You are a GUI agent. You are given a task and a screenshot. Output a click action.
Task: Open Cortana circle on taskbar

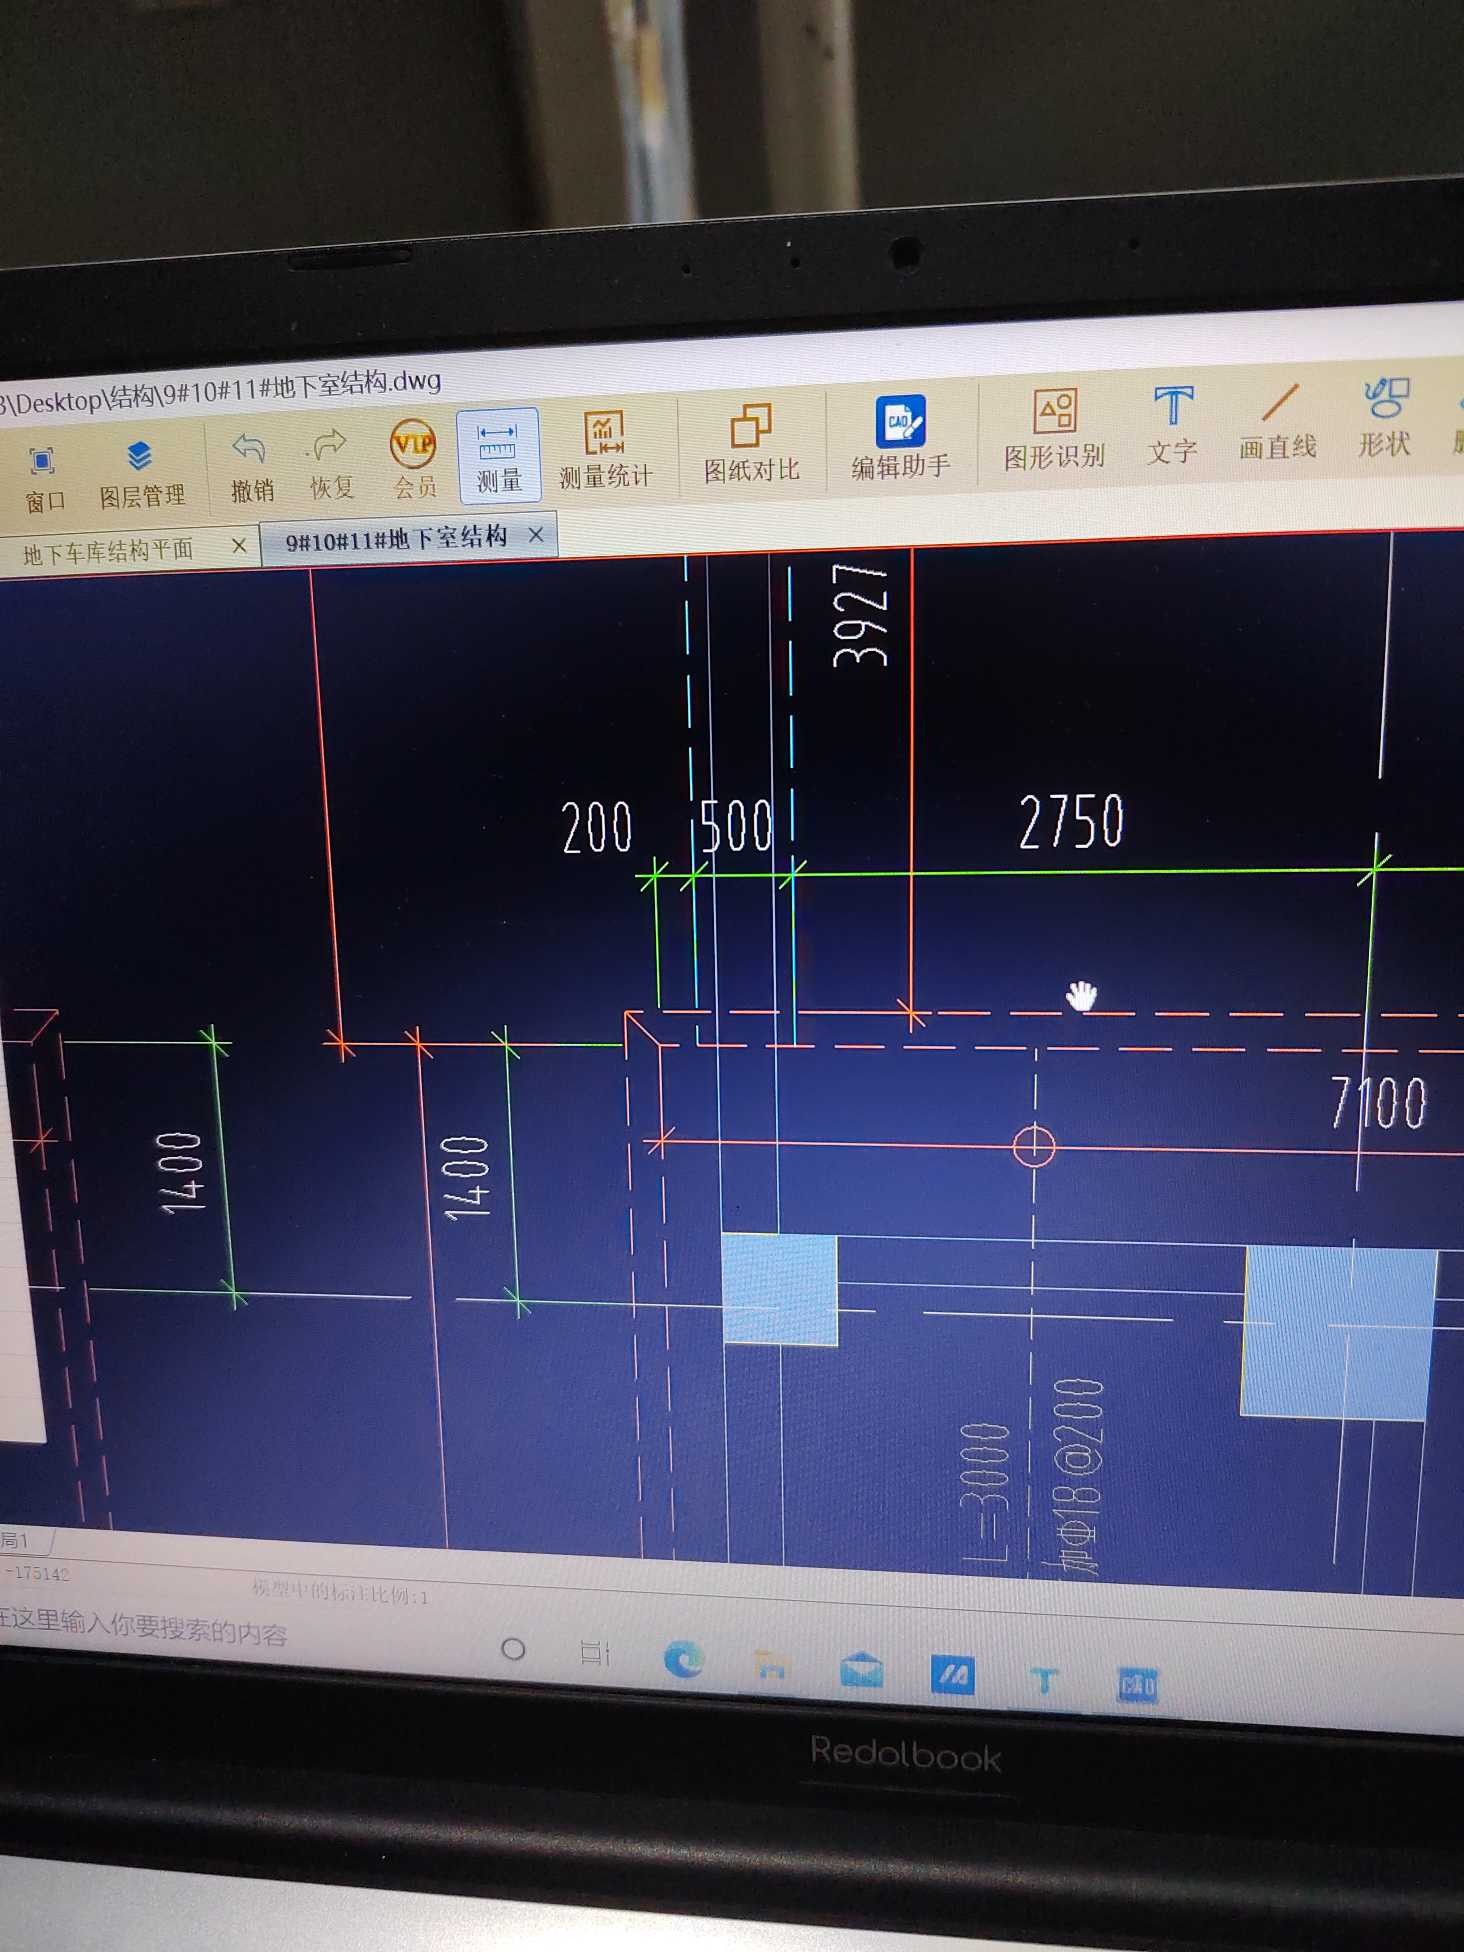[513, 1648]
